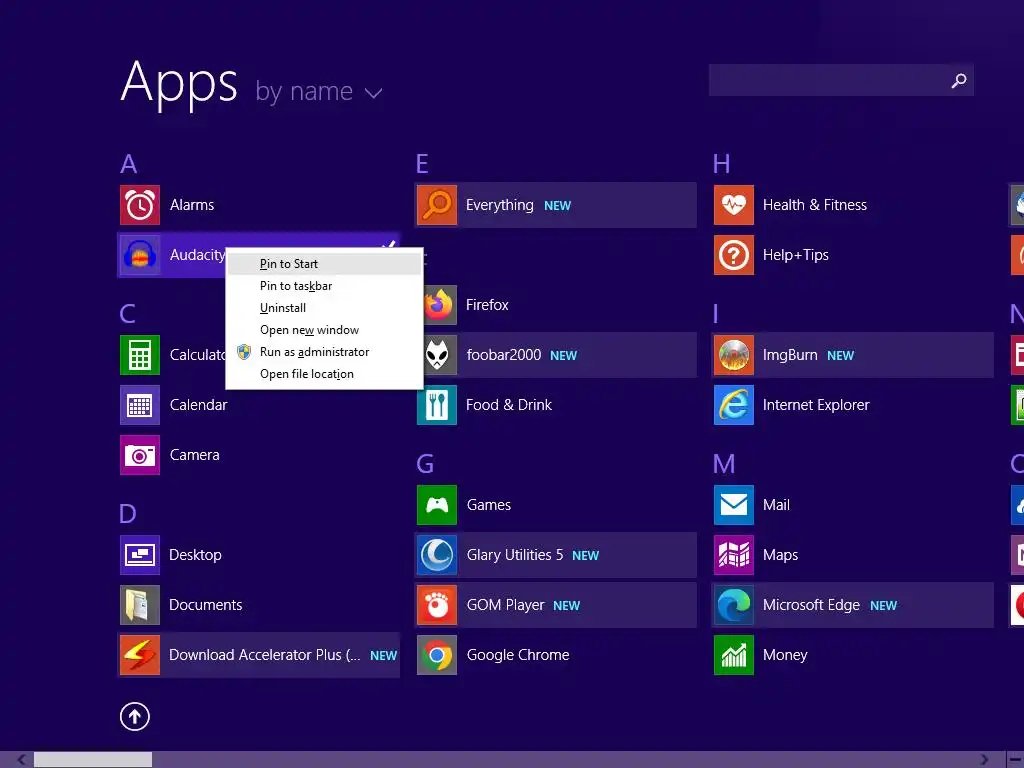Open the Everything search app icon

pyautogui.click(x=437, y=205)
